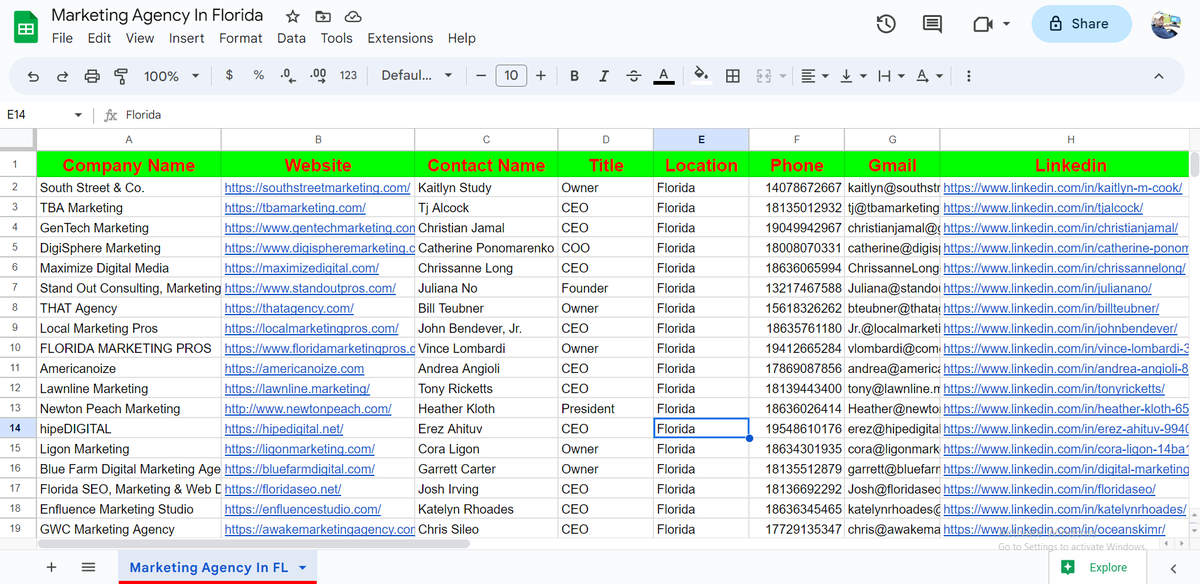This screenshot has height=584, width=1200.
Task: Open the font family dropdown
Action: click(417, 75)
